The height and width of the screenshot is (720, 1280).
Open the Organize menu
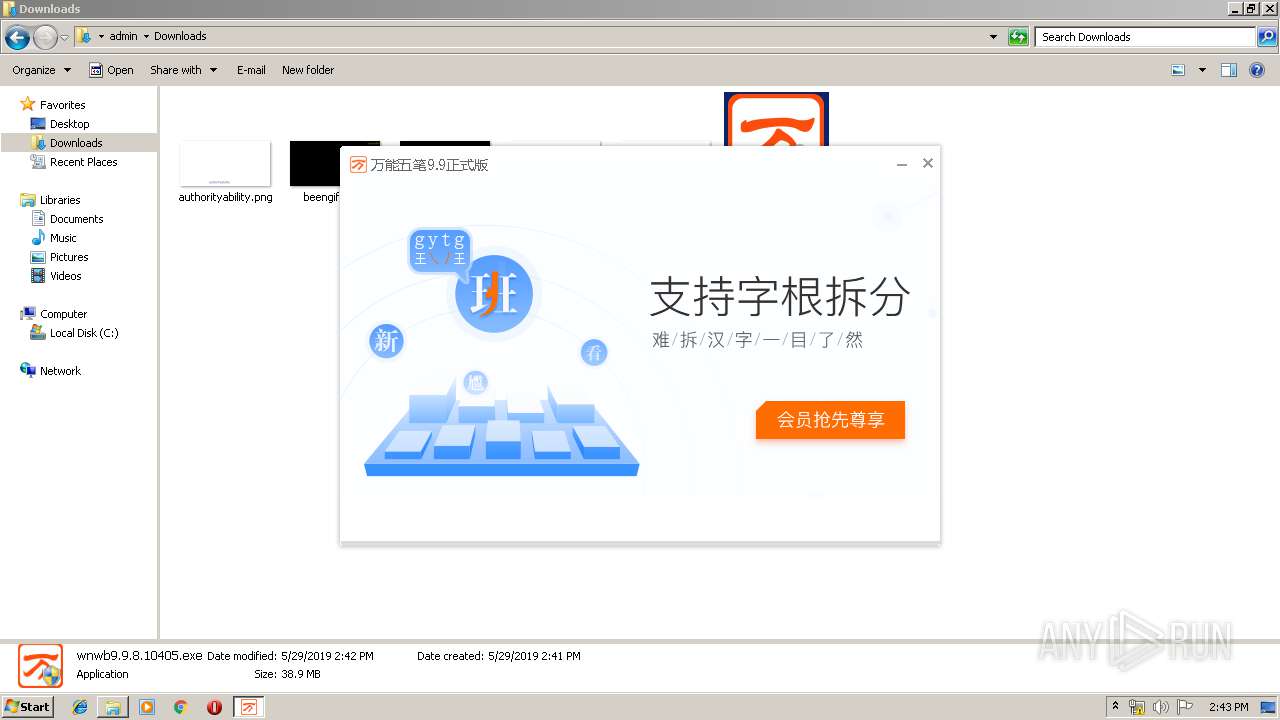pyautogui.click(x=41, y=70)
